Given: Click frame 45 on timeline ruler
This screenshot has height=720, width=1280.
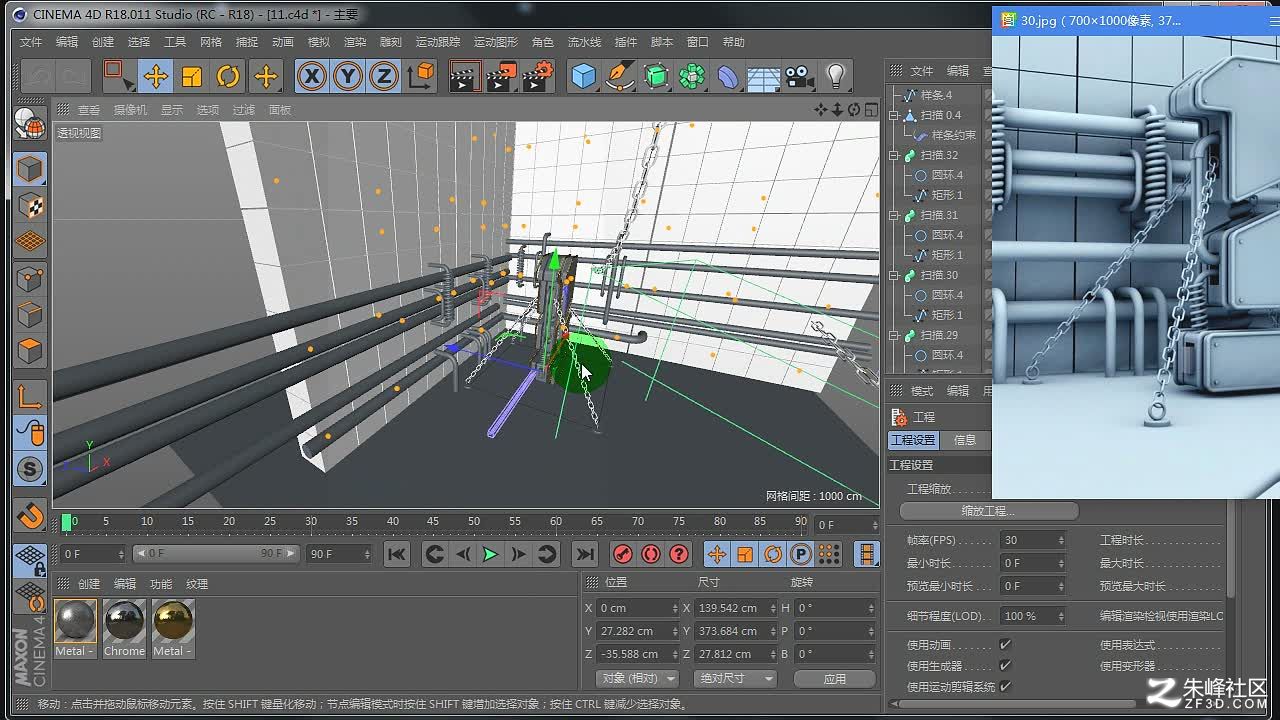Looking at the screenshot, I should [433, 522].
